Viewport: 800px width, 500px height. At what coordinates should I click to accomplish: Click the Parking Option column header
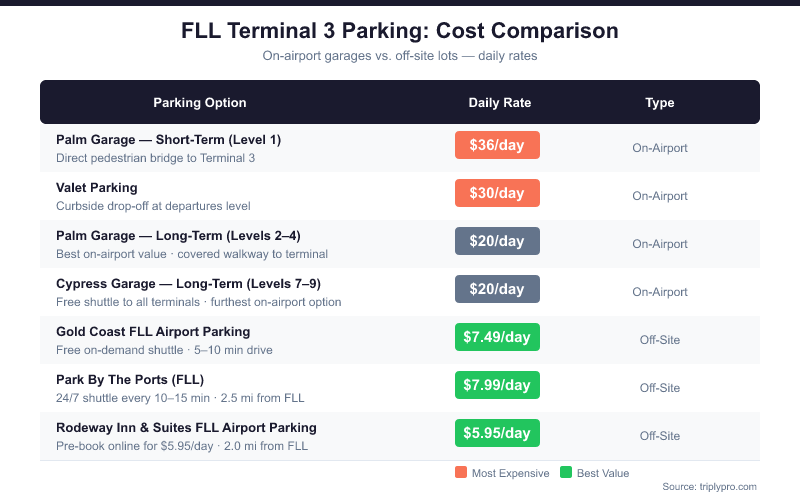(200, 103)
